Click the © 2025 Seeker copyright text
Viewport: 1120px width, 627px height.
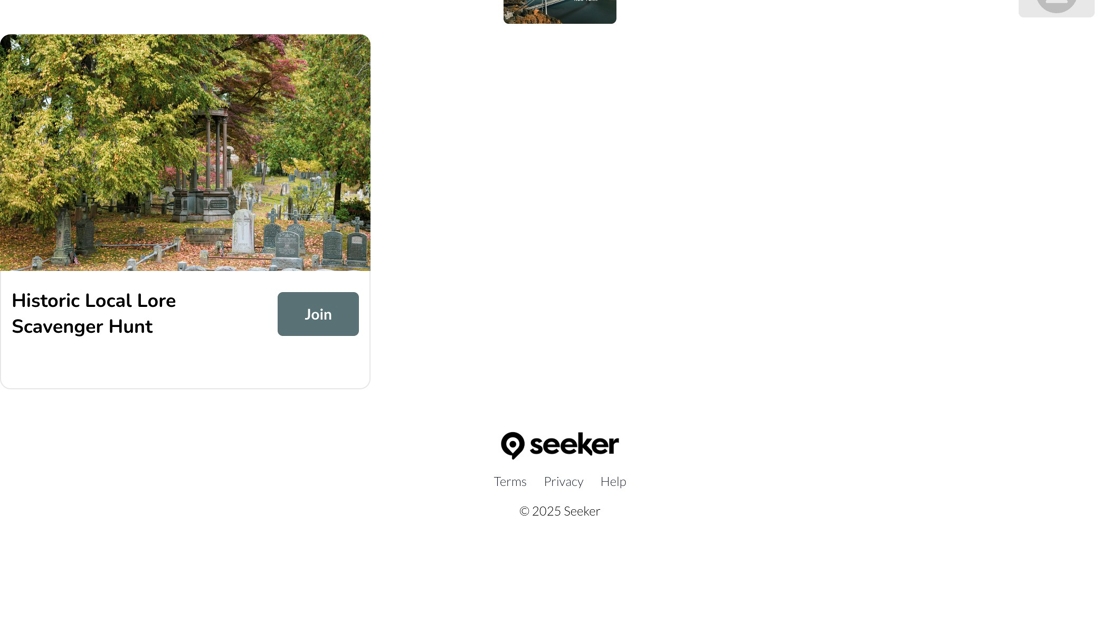(x=560, y=511)
